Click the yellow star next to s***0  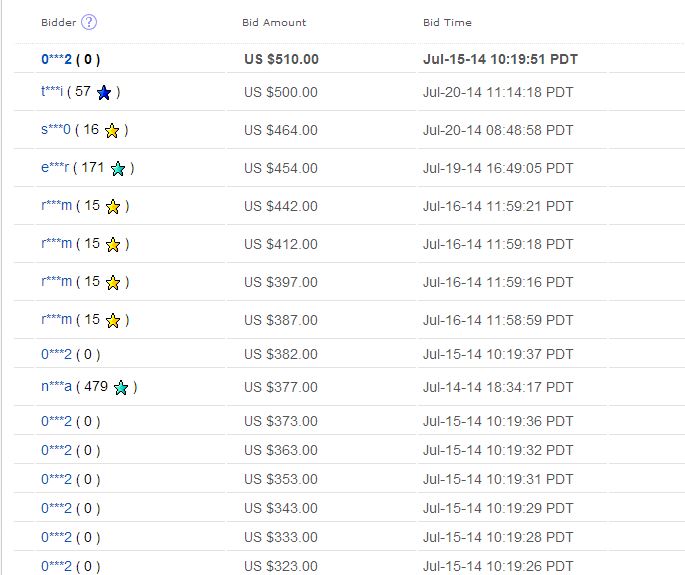tap(113, 131)
